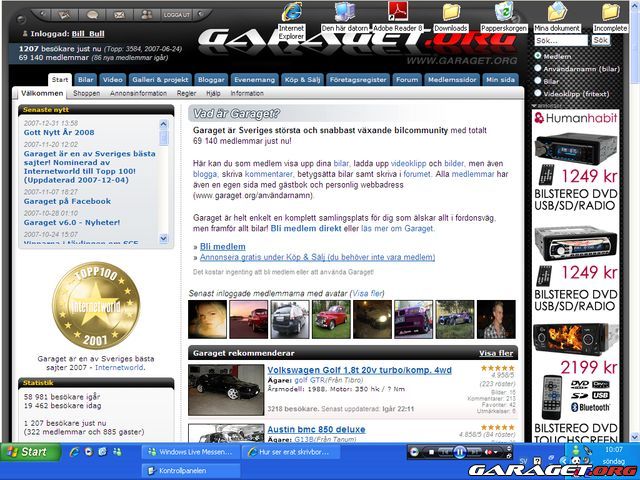Open friends via the two-people icon

146,15
